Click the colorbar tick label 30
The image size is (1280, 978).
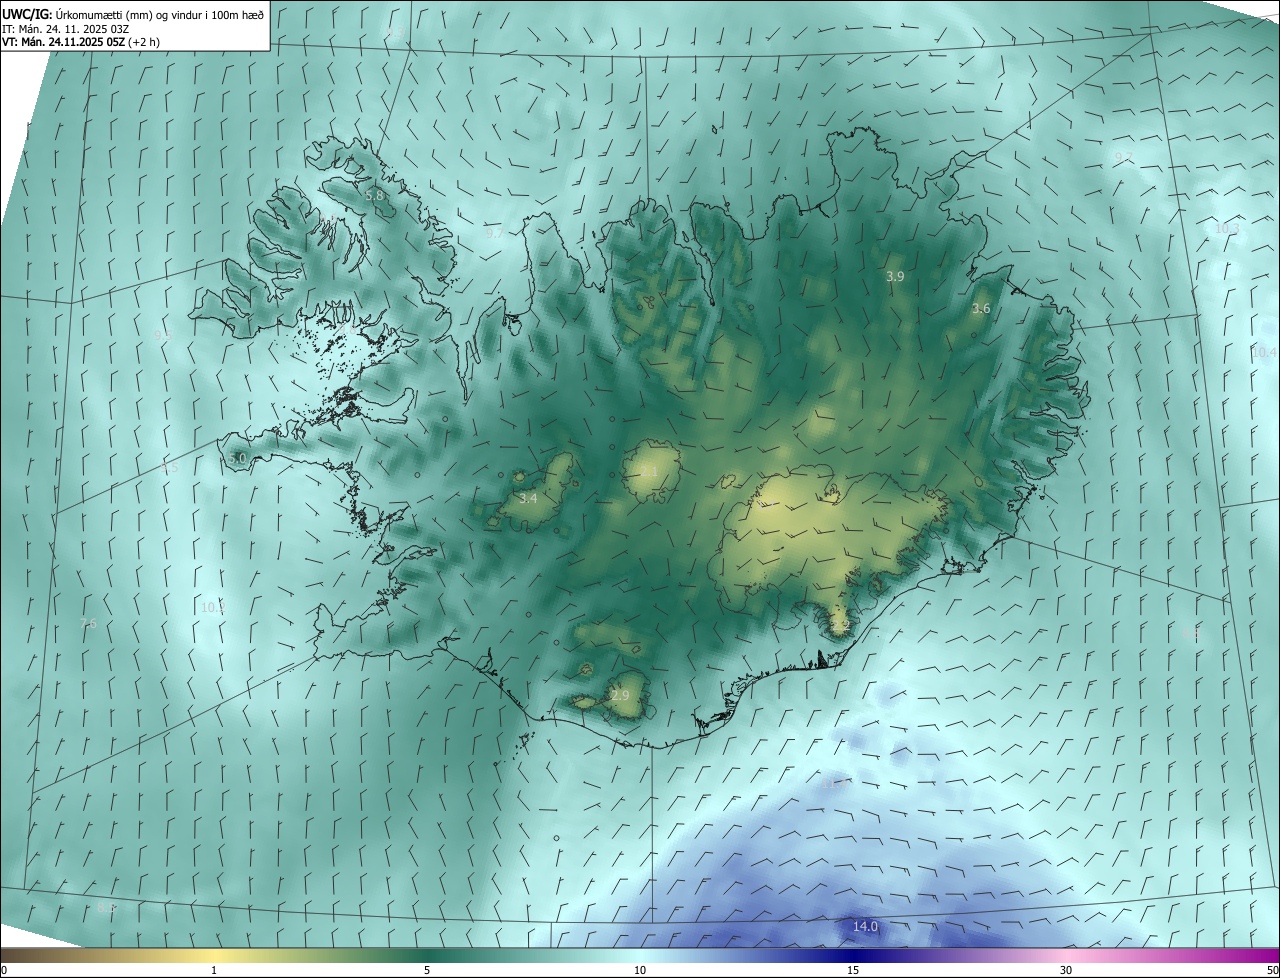1066,970
